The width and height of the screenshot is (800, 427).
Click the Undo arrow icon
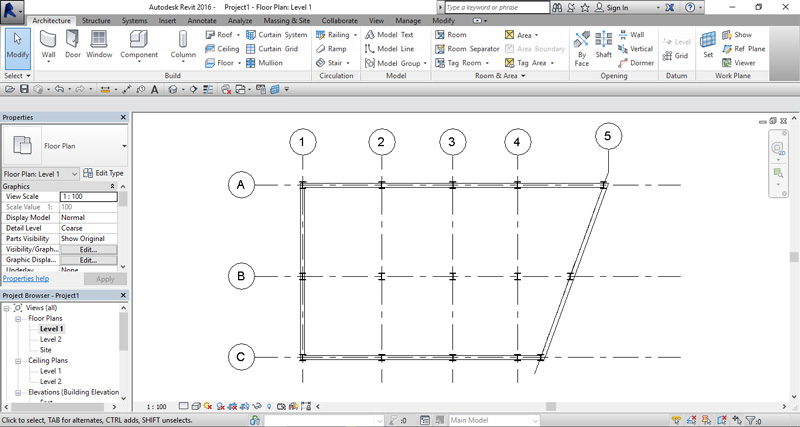tap(59, 89)
